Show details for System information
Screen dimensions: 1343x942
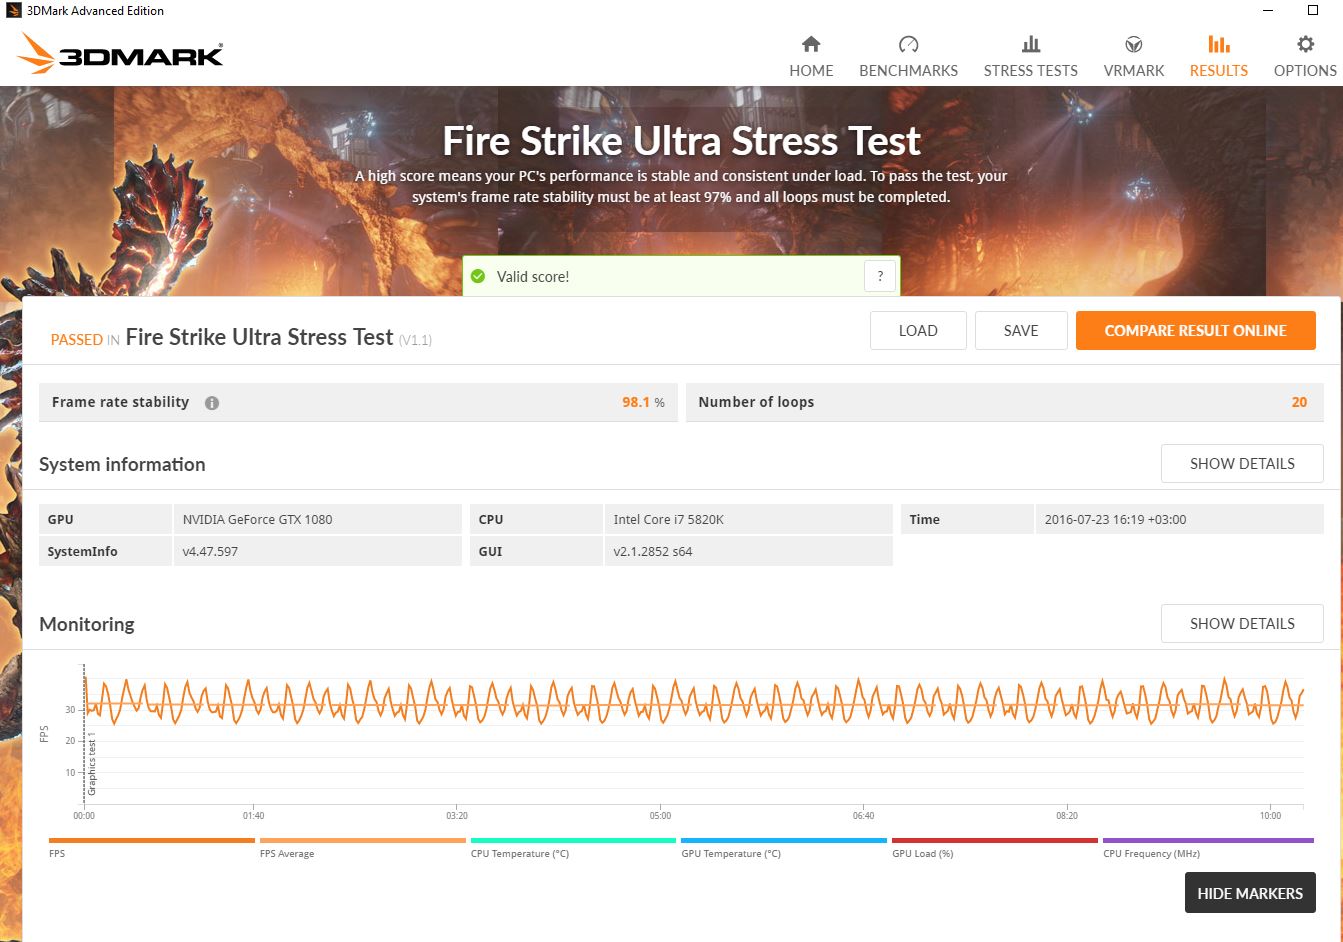(1242, 464)
